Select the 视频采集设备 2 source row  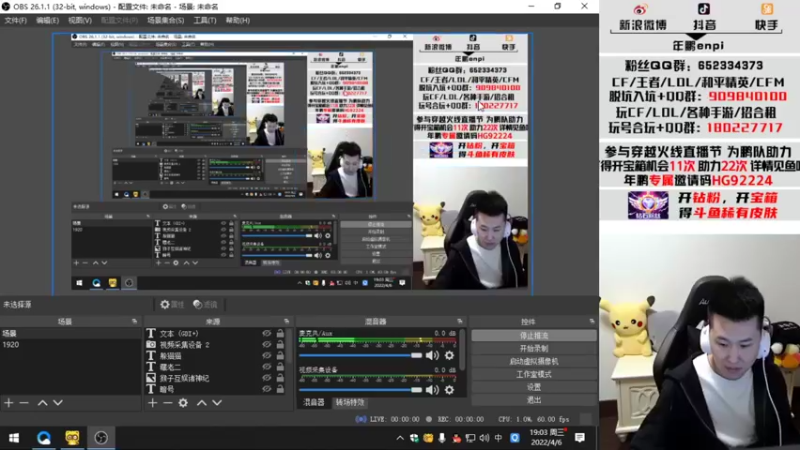click(216, 344)
